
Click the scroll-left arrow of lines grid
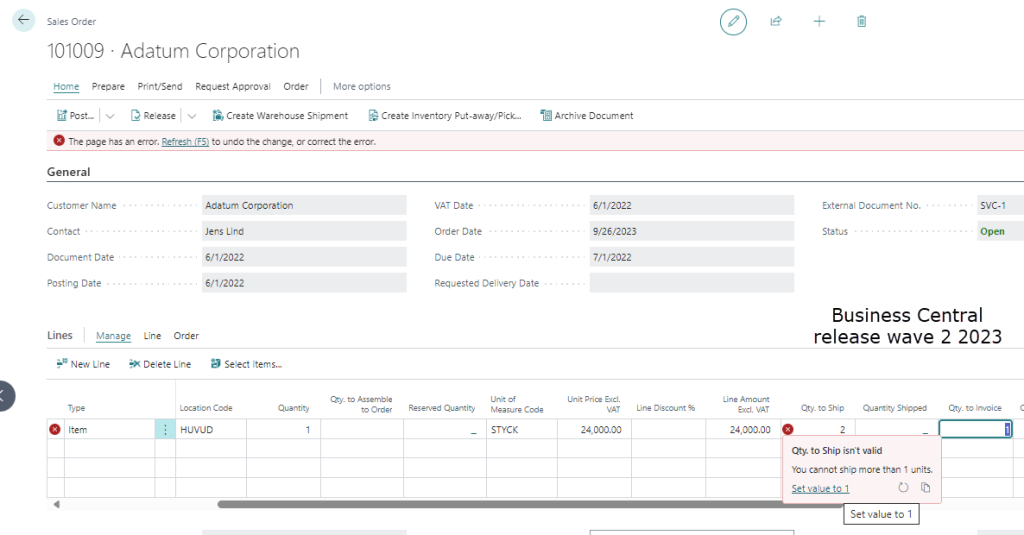point(57,504)
